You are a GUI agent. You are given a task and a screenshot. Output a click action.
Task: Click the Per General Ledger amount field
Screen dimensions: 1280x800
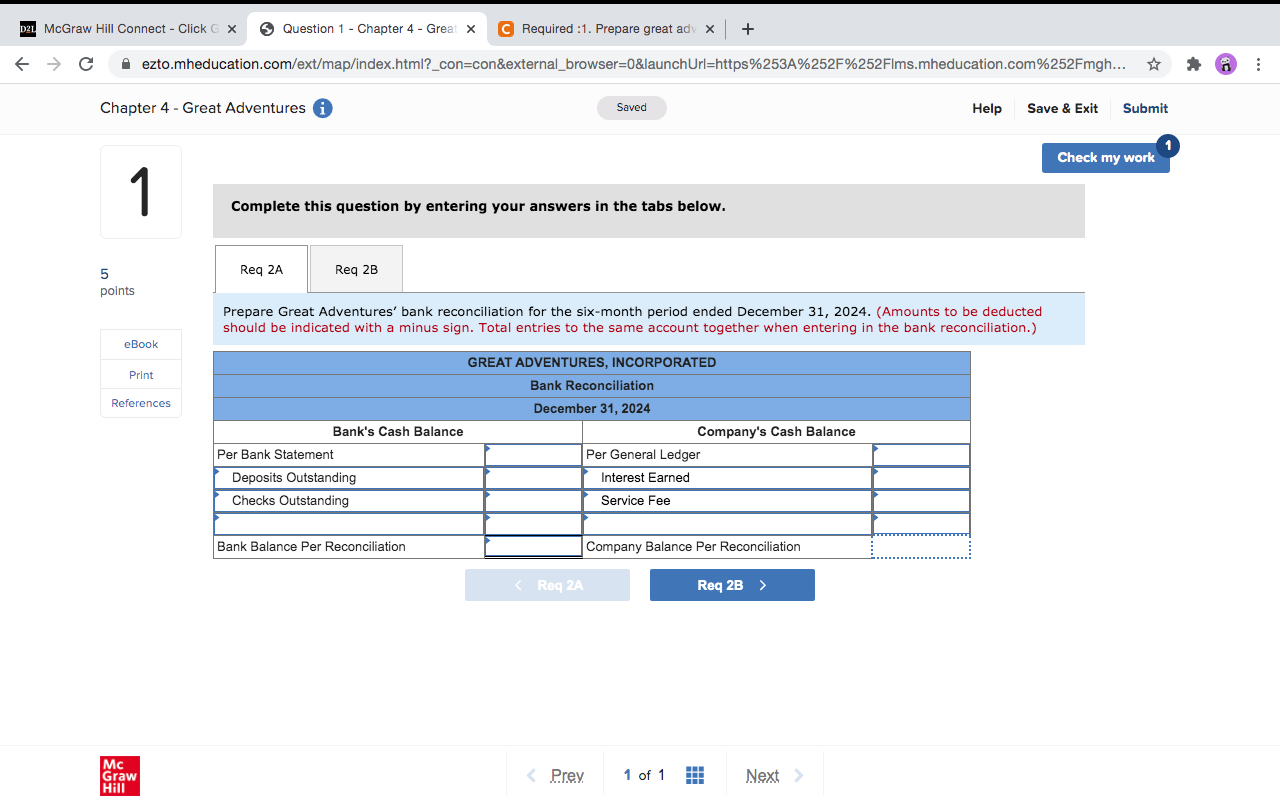pos(921,455)
